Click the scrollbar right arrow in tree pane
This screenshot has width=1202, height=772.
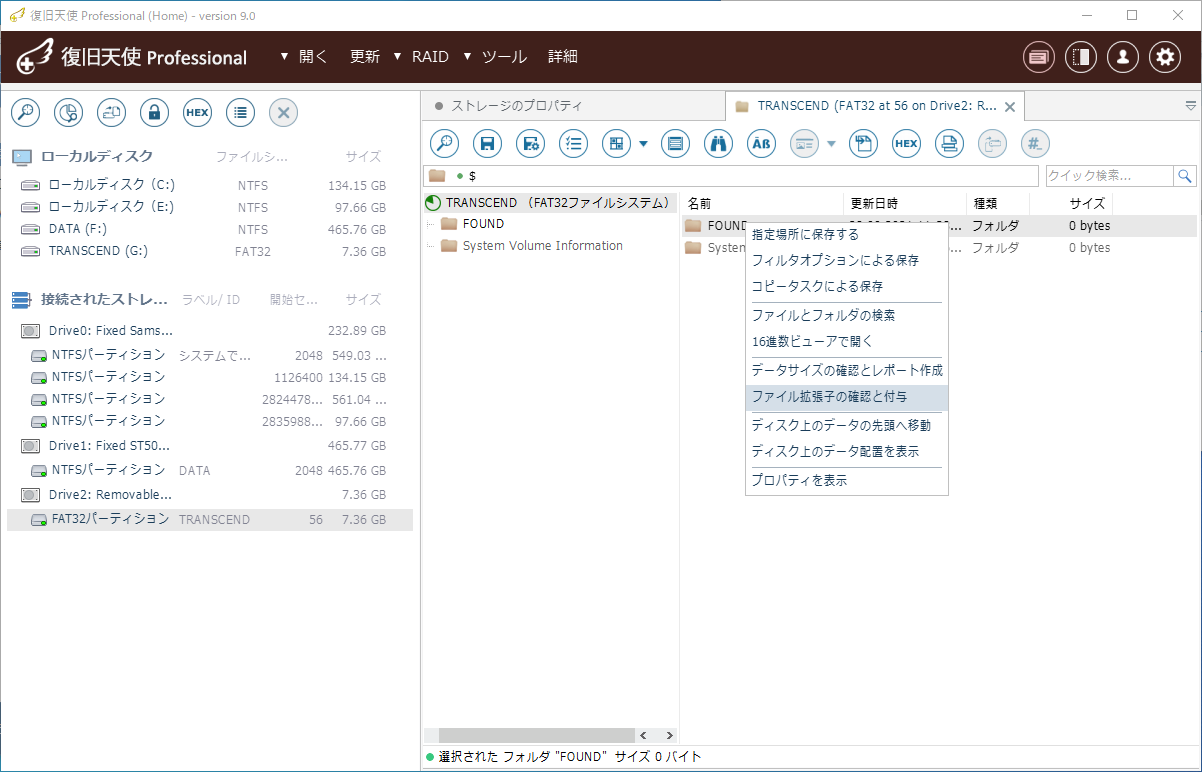669,735
